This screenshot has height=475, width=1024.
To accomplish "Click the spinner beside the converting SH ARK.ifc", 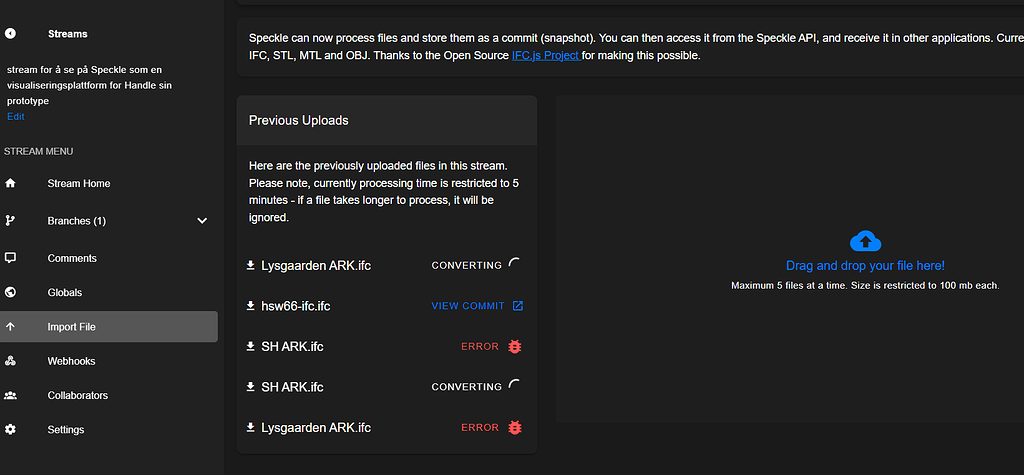I will pyautogui.click(x=515, y=386).
